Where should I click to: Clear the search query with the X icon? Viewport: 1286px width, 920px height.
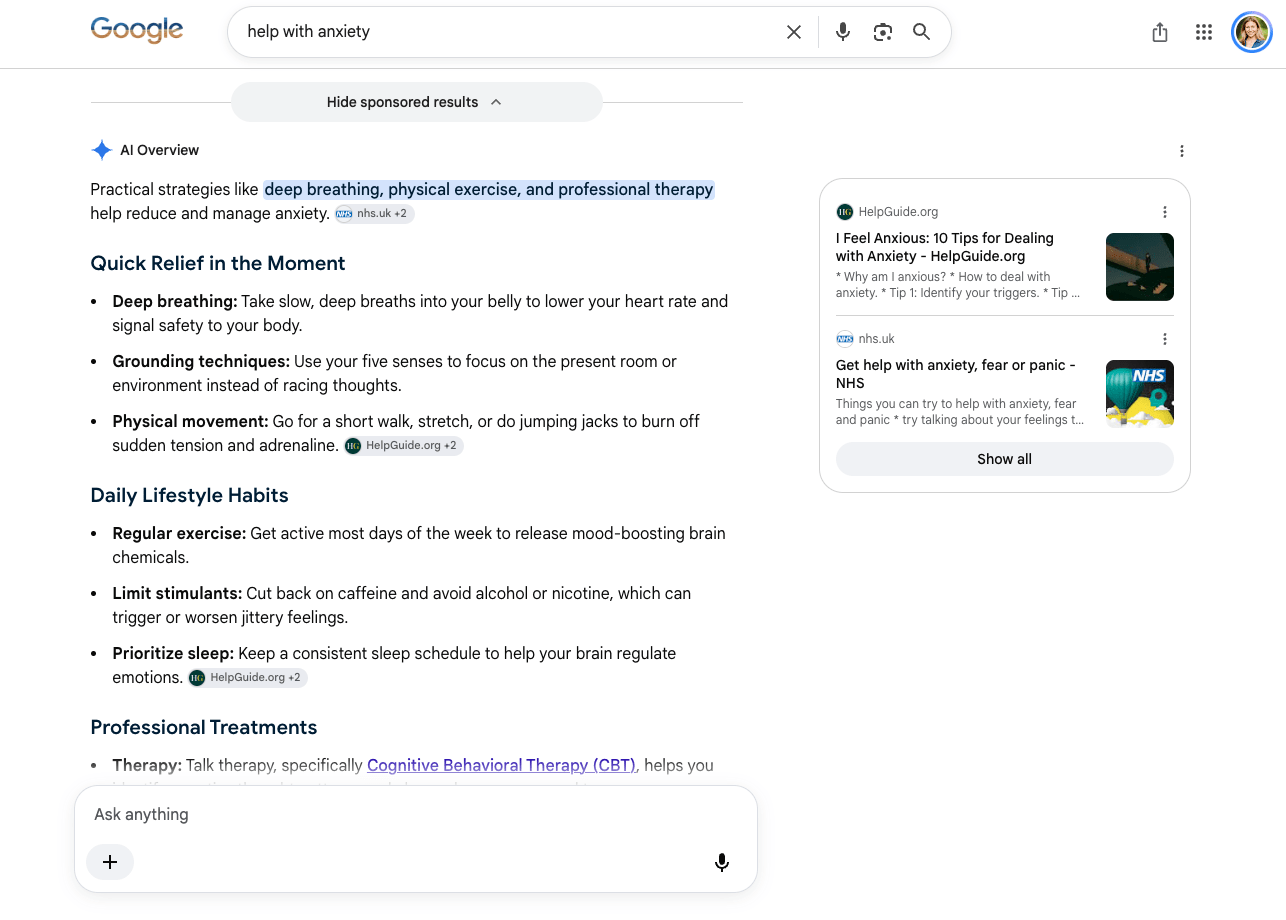coord(794,32)
